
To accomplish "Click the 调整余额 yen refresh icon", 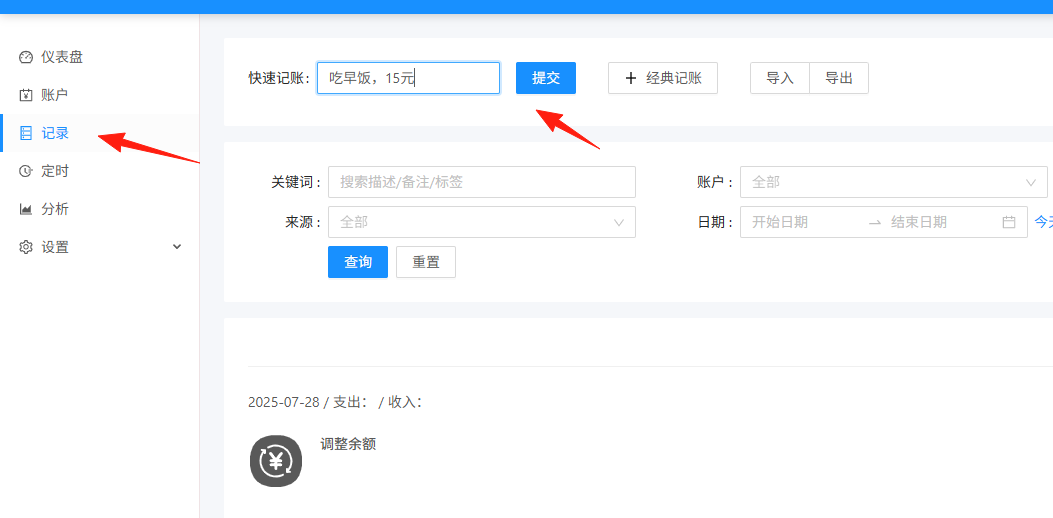I will [x=276, y=461].
